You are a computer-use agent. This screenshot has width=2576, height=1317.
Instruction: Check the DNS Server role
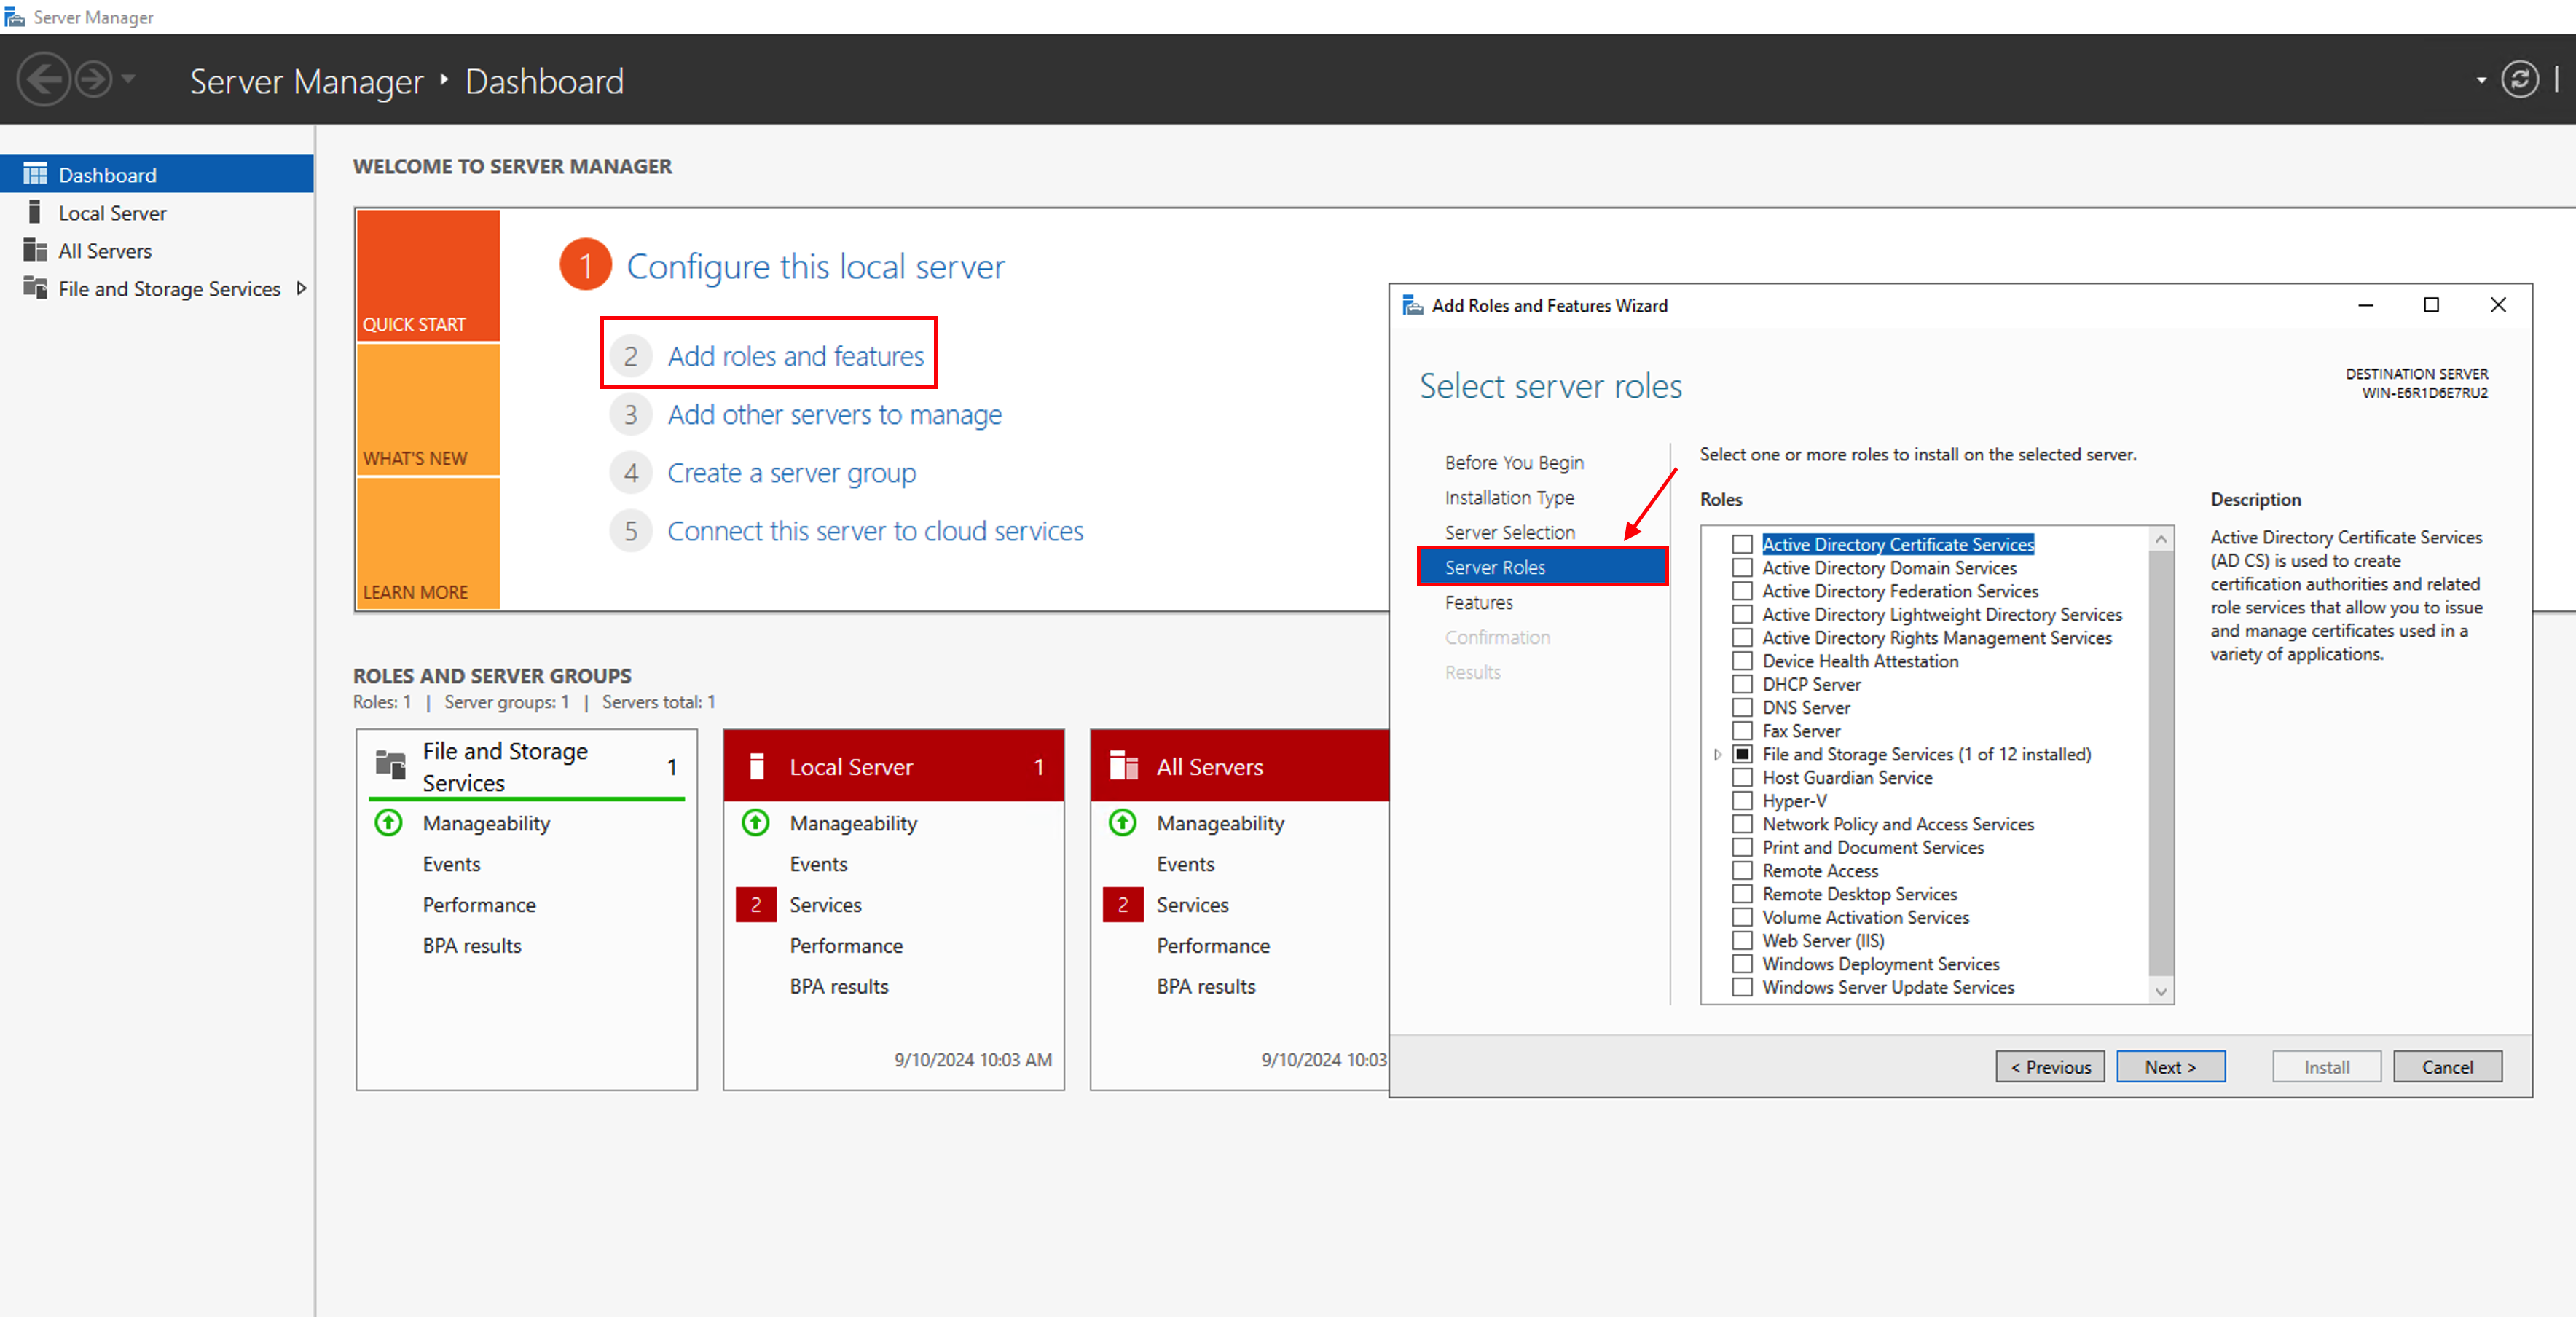(1742, 707)
